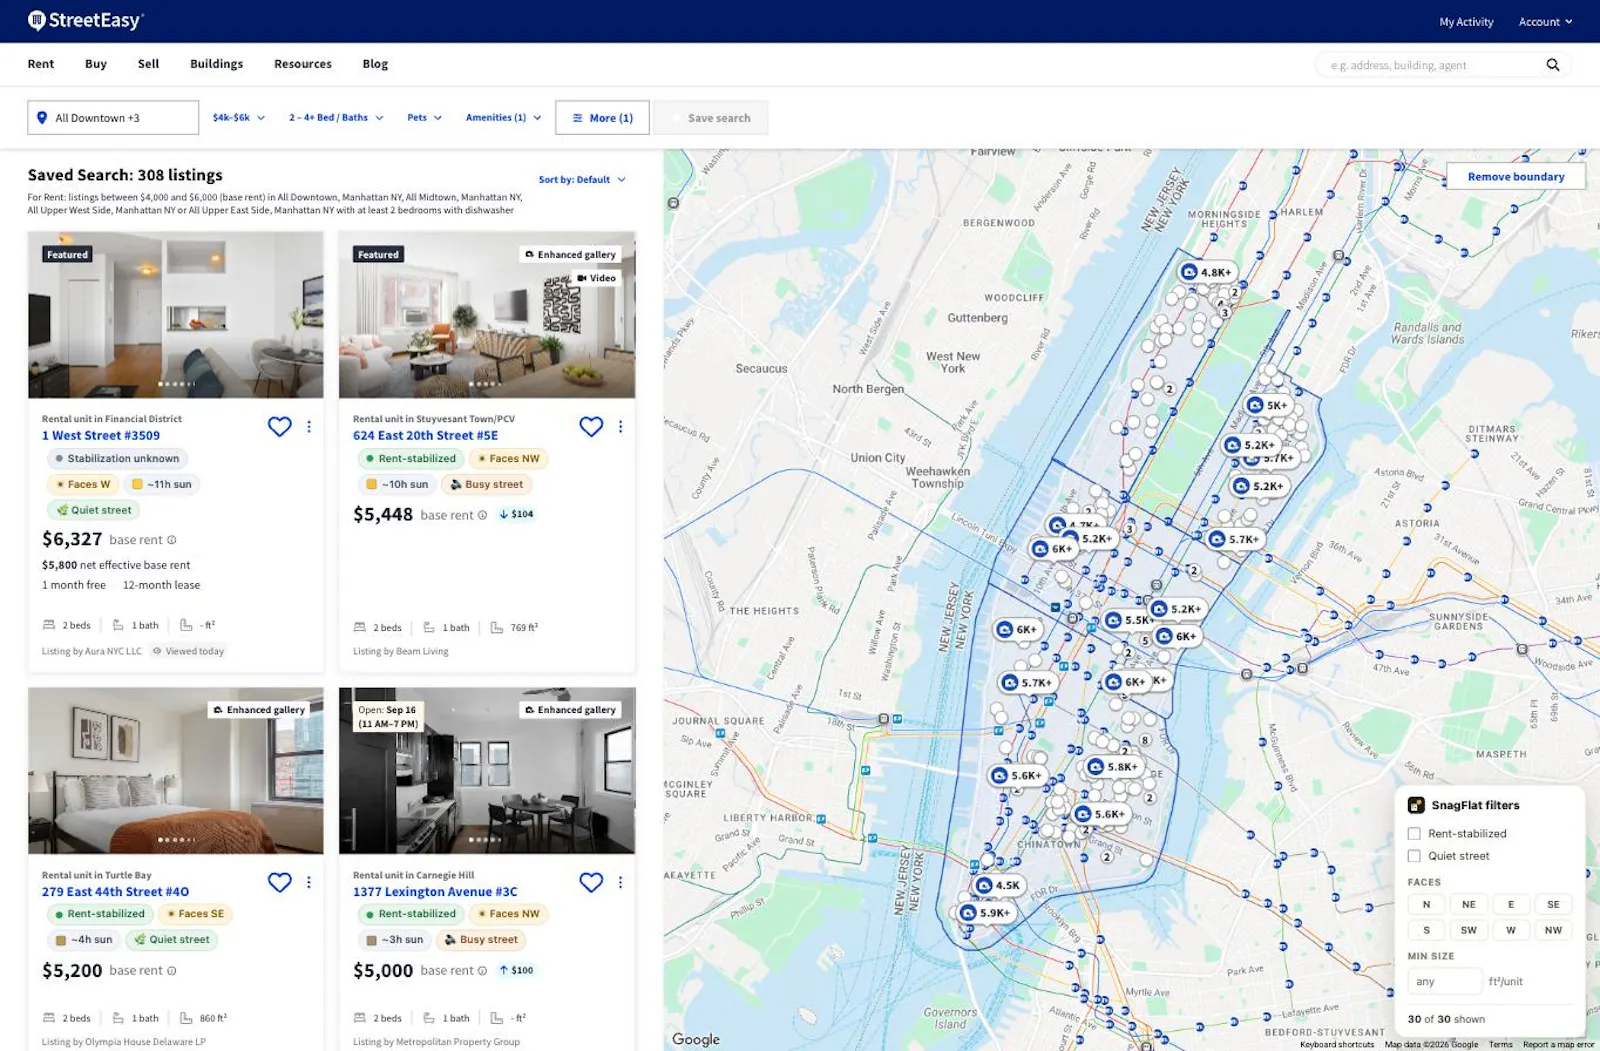This screenshot has width=1600, height=1051.
Task: Open My Activity link
Action: tap(1466, 22)
